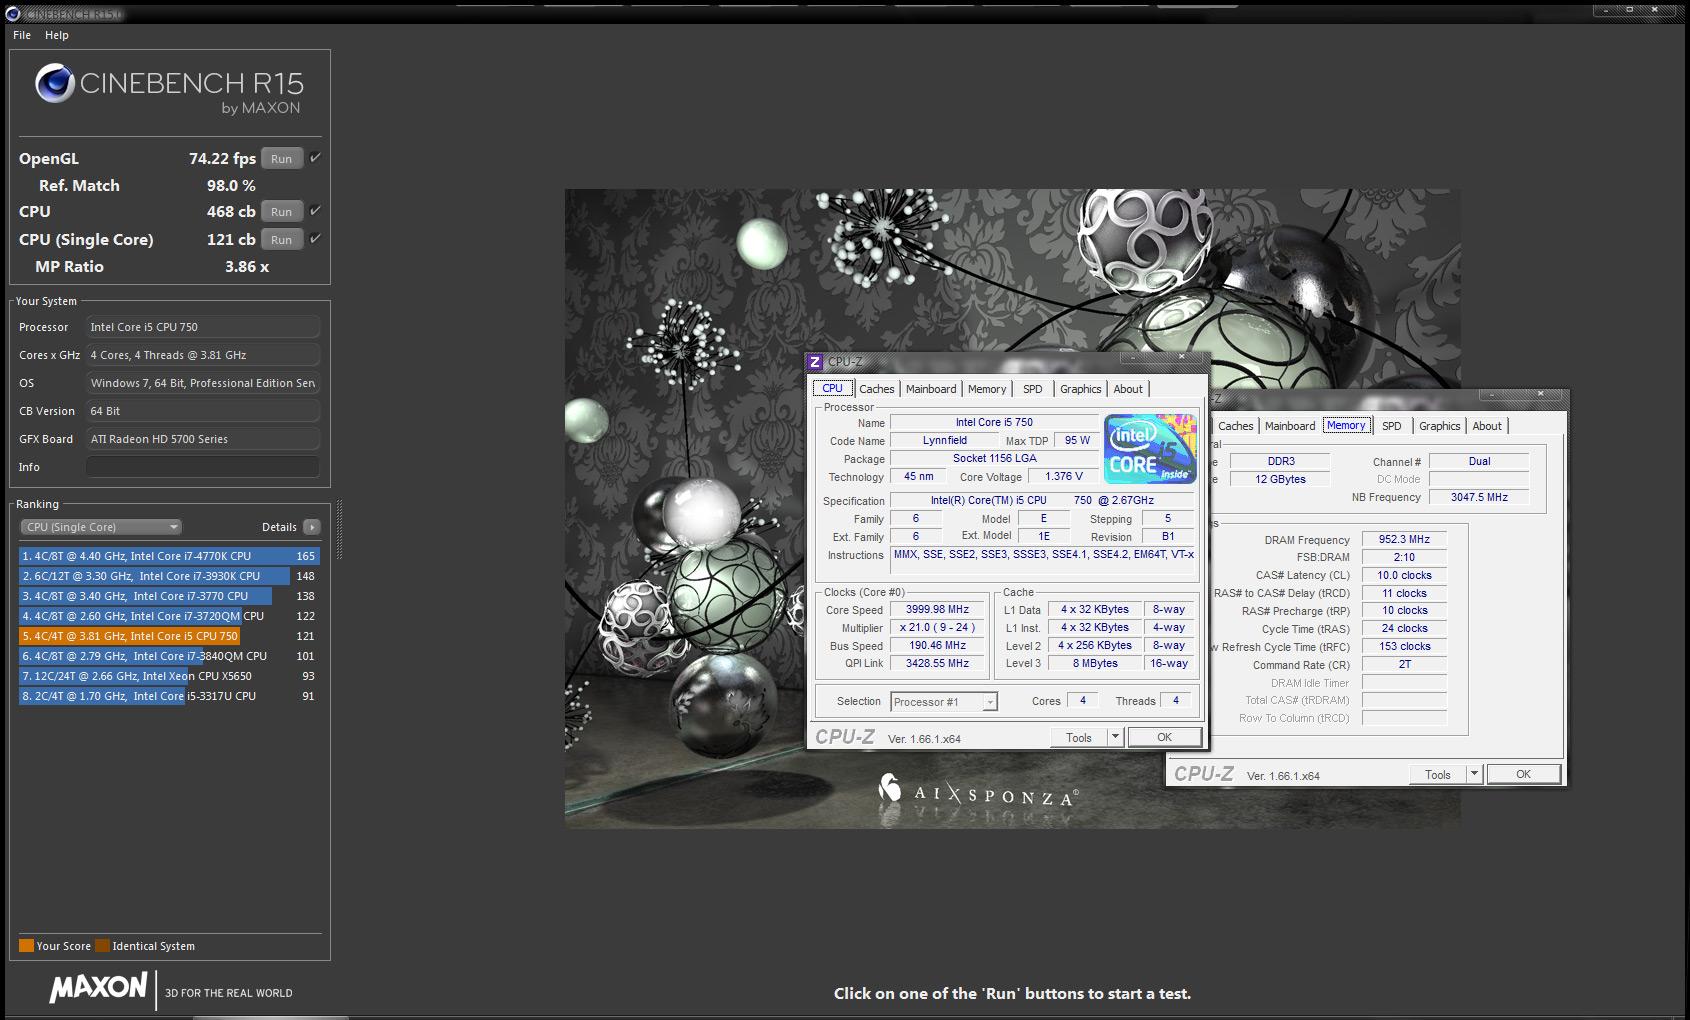Open Caches tab in rear CPU-Z window
Viewport: 1690px width, 1020px height.
coord(1236,426)
